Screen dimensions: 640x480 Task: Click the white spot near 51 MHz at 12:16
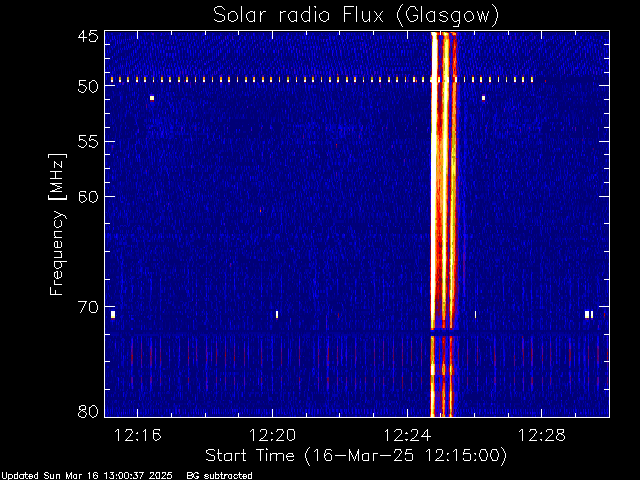coord(152,98)
